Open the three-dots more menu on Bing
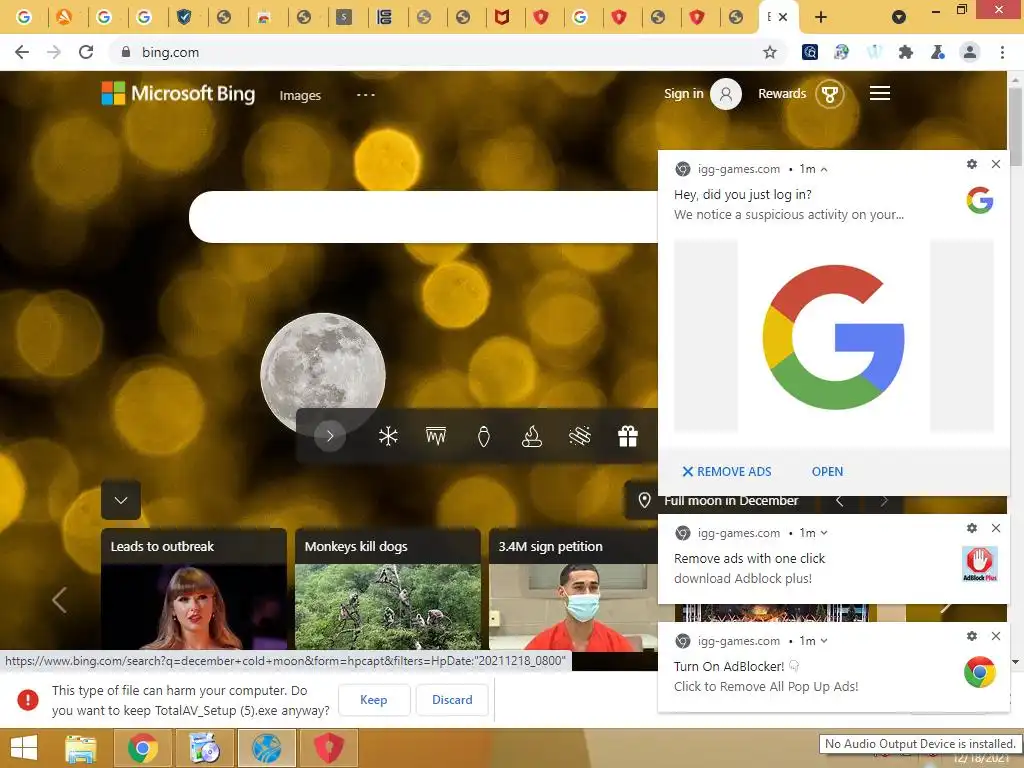Screen dimensions: 1024x768 366,95
